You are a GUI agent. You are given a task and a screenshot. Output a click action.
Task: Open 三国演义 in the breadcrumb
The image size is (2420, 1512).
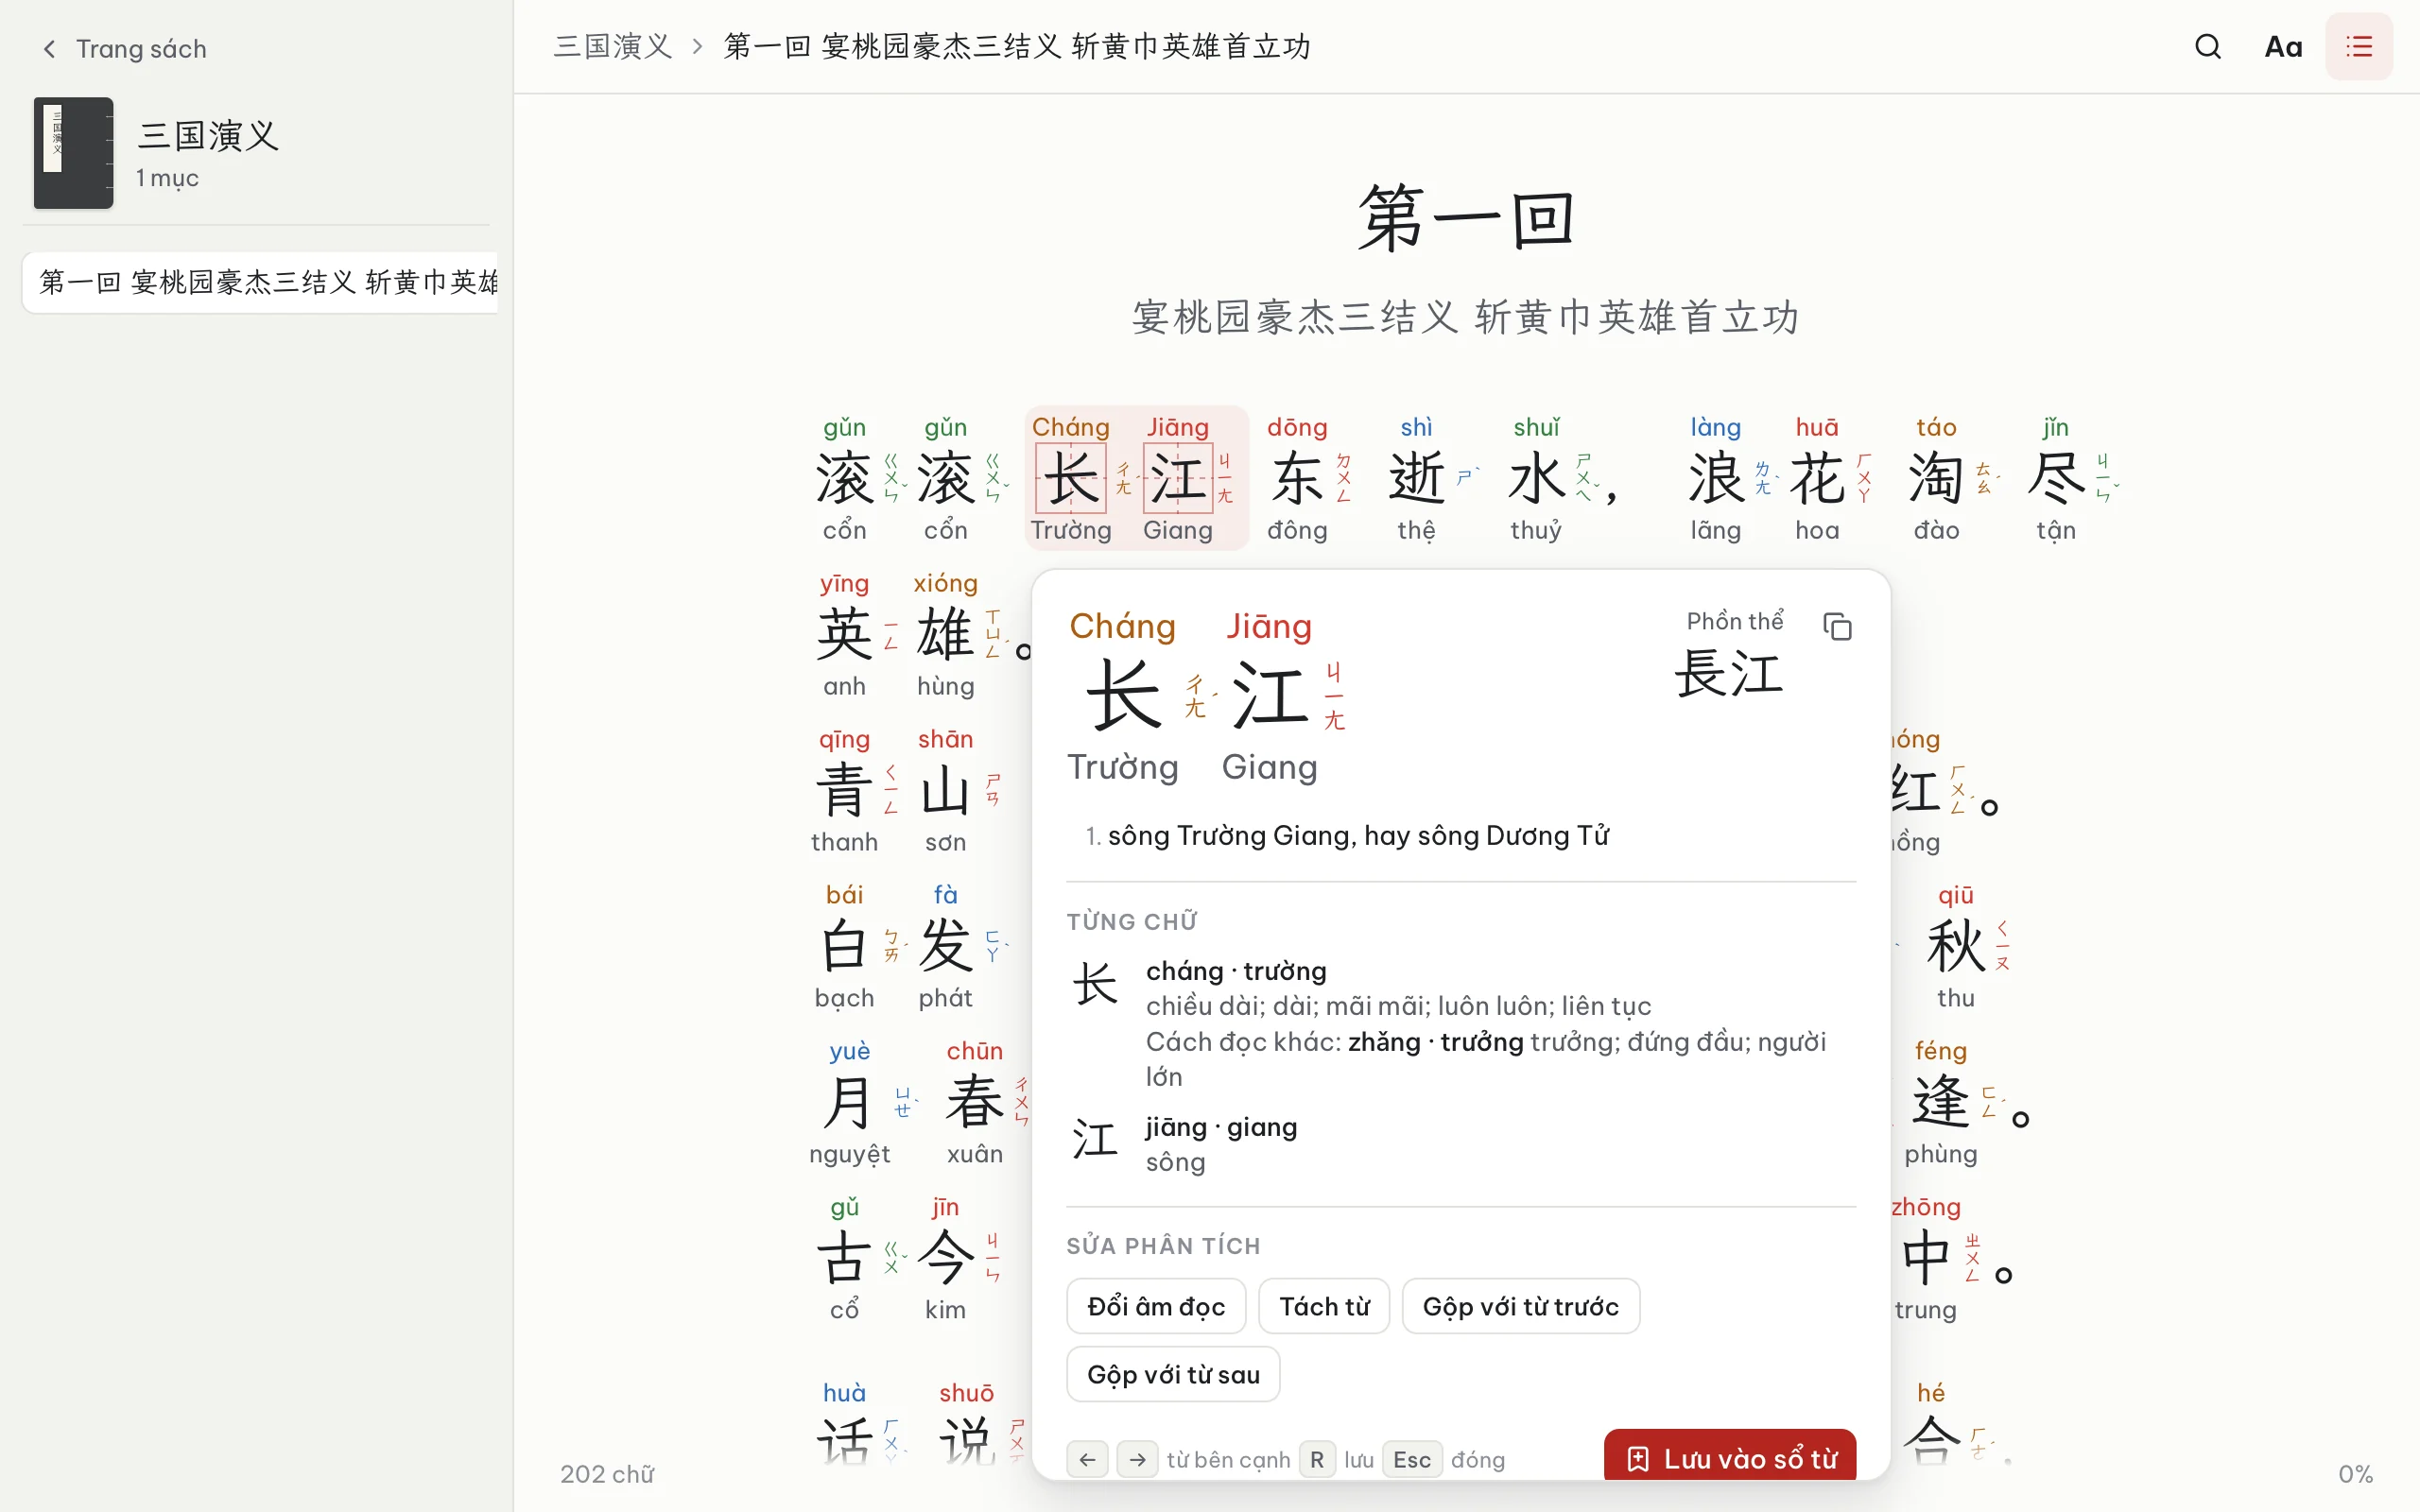[613, 47]
